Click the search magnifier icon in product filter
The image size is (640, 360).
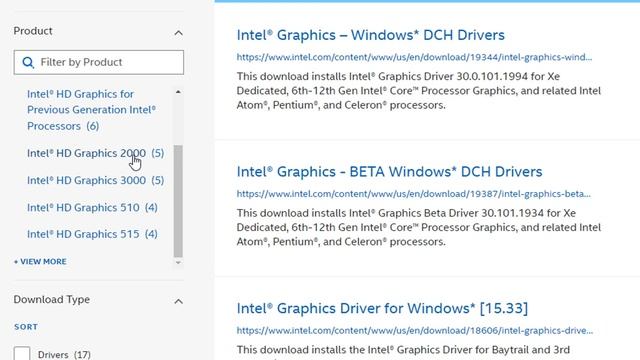[x=28, y=62]
